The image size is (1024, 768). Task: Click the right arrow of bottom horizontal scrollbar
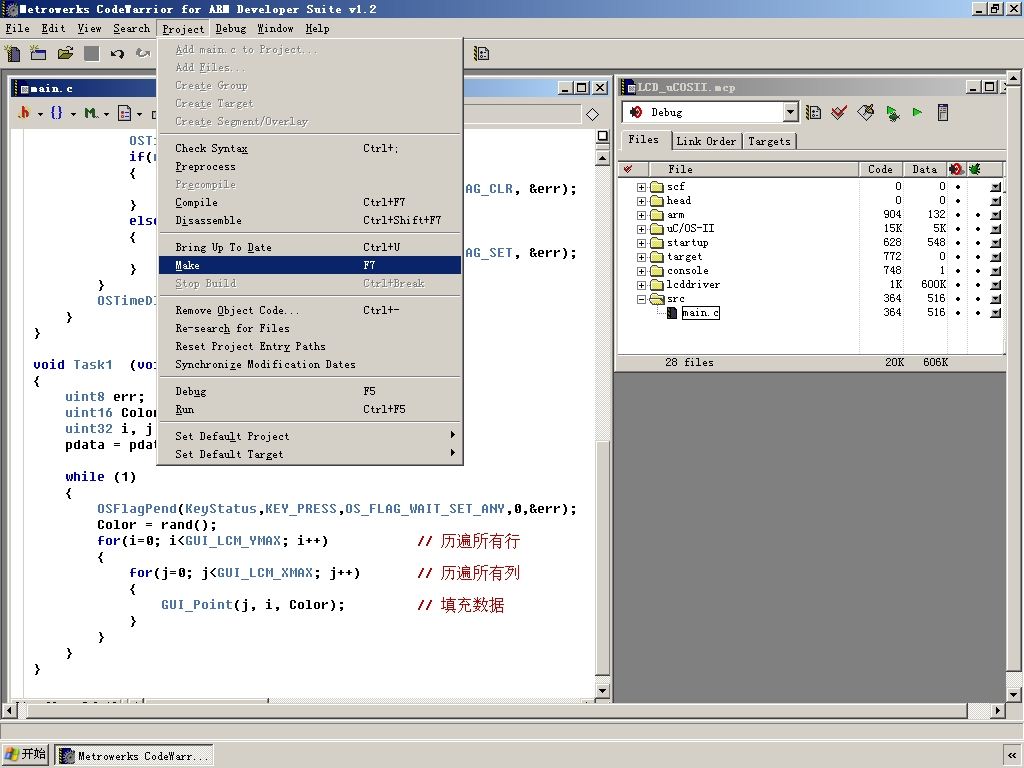pyautogui.click(x=997, y=711)
